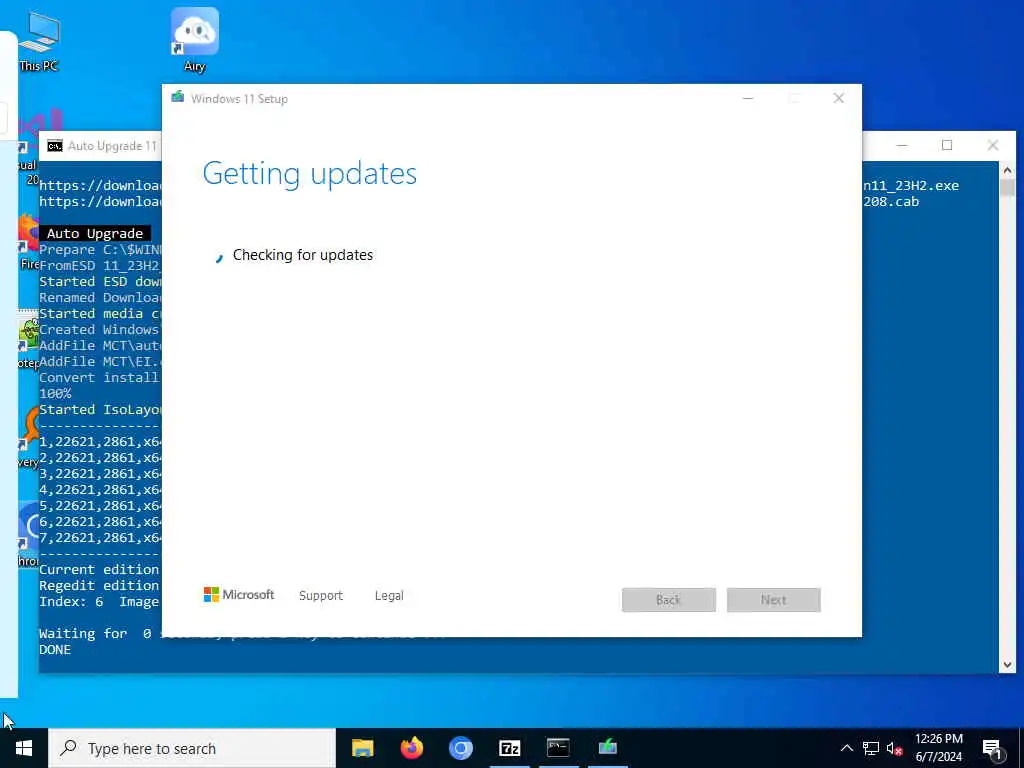Image resolution: width=1024 pixels, height=768 pixels.
Task: Click the taskbar search box
Action: pyautogui.click(x=192, y=748)
